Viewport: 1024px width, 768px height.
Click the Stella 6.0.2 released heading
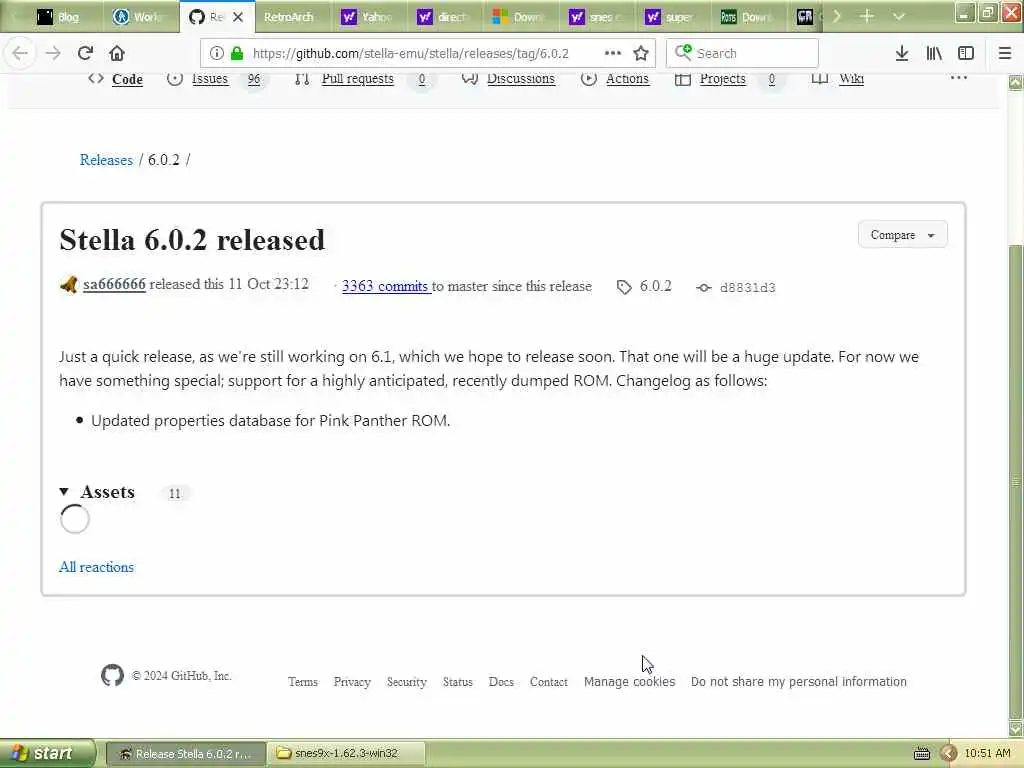[192, 240]
